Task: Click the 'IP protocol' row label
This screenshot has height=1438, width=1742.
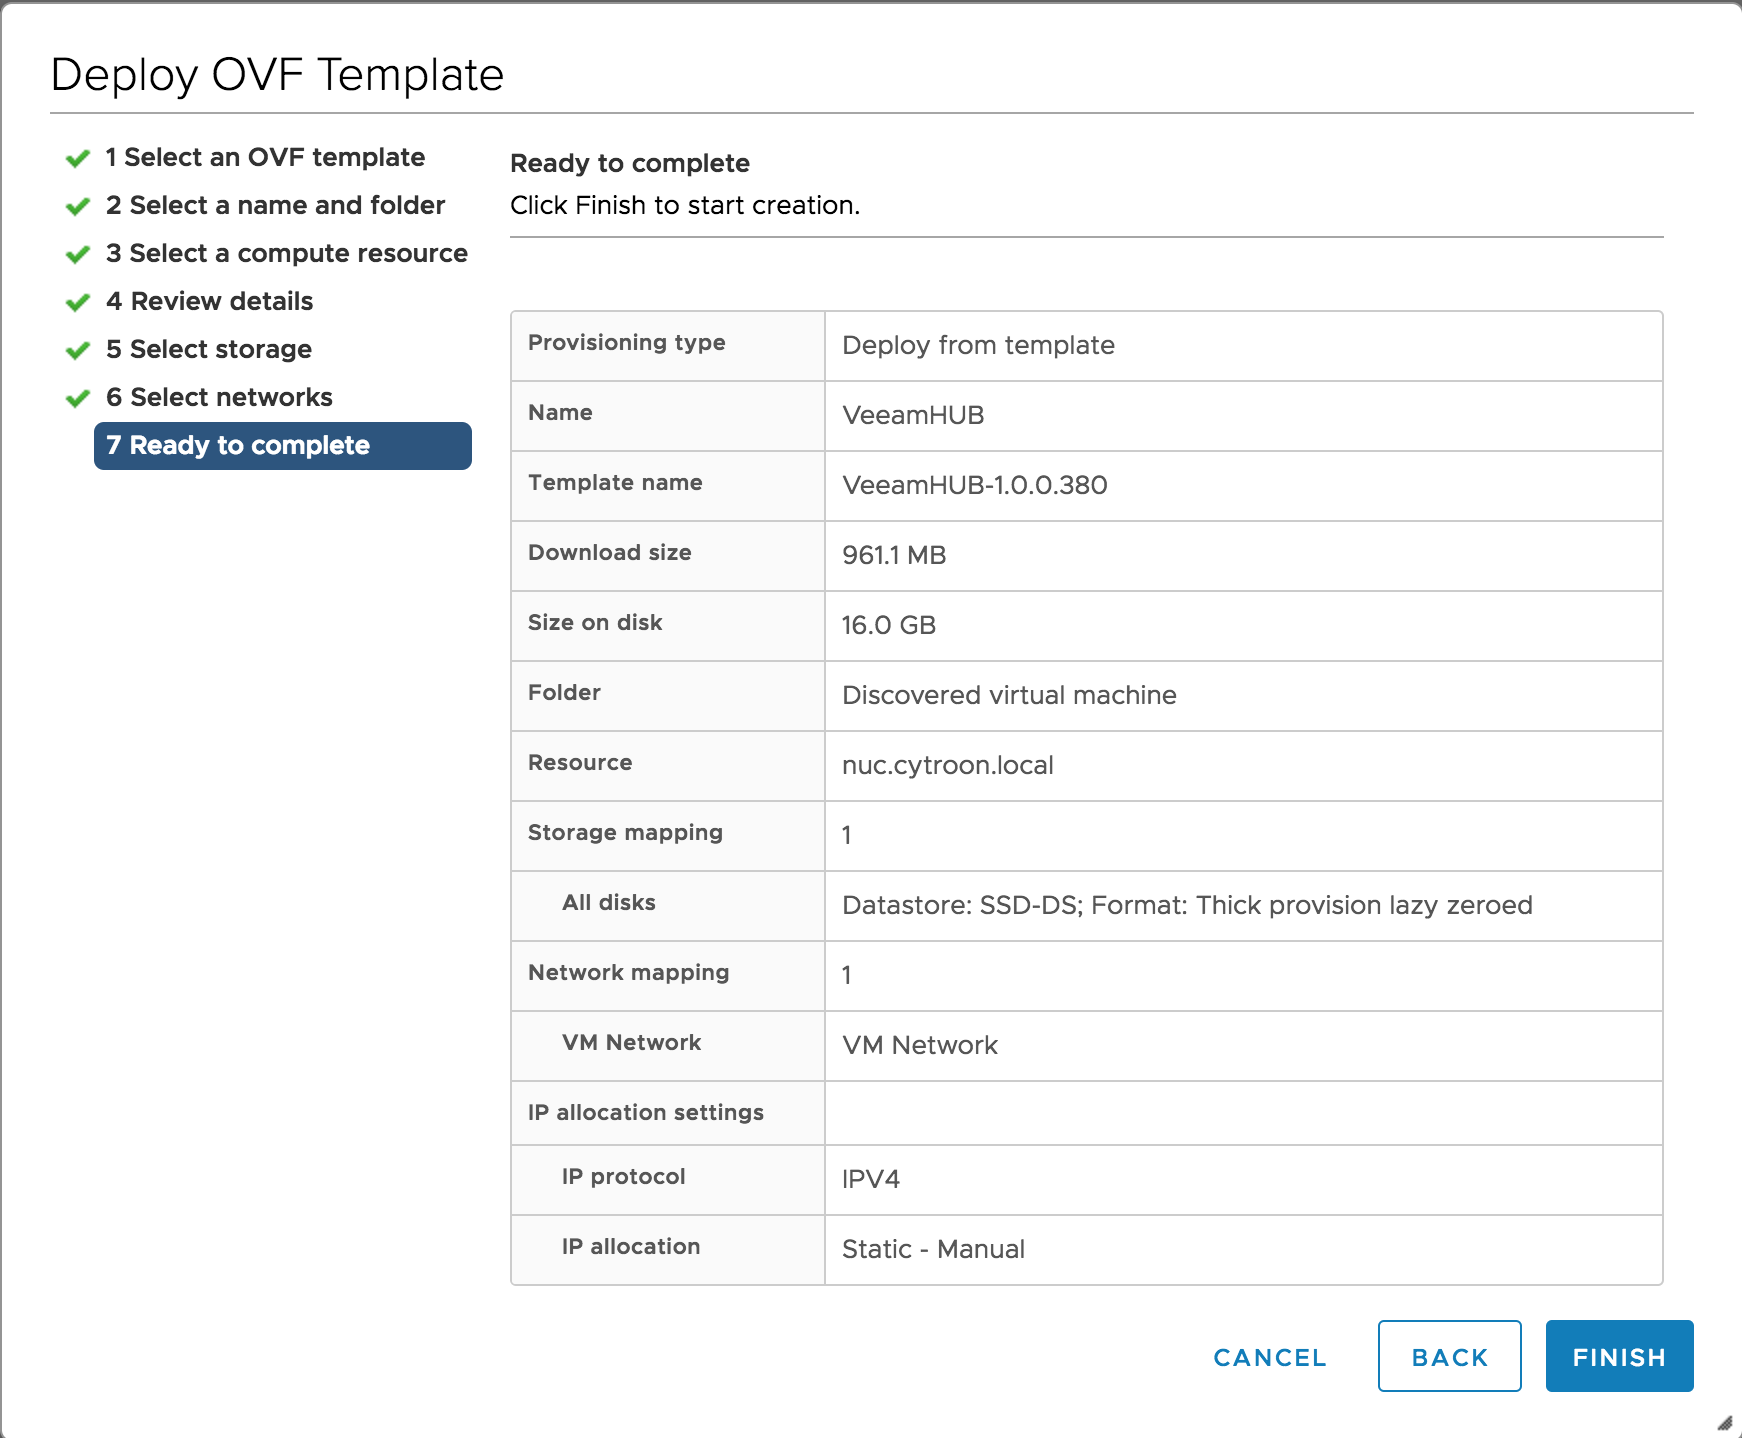Action: 624,1177
